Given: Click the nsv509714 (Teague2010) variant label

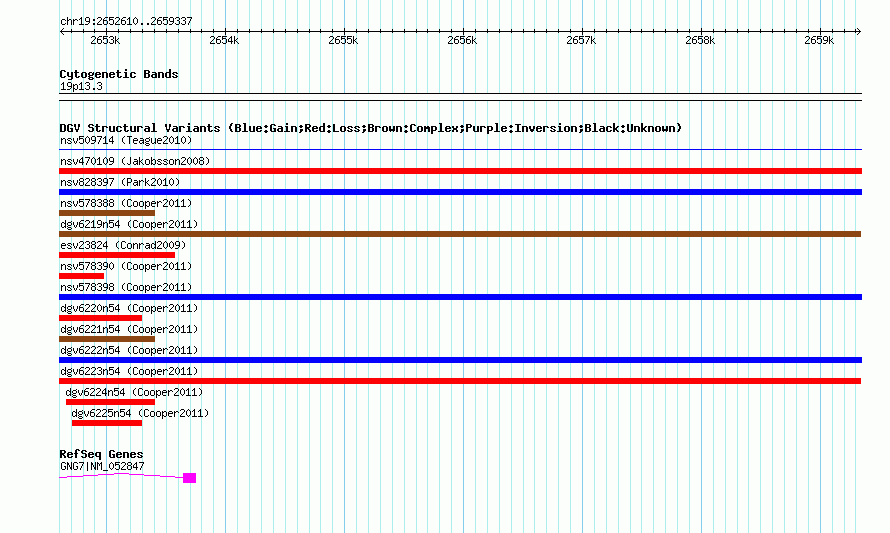Looking at the screenshot, I should pos(126,140).
